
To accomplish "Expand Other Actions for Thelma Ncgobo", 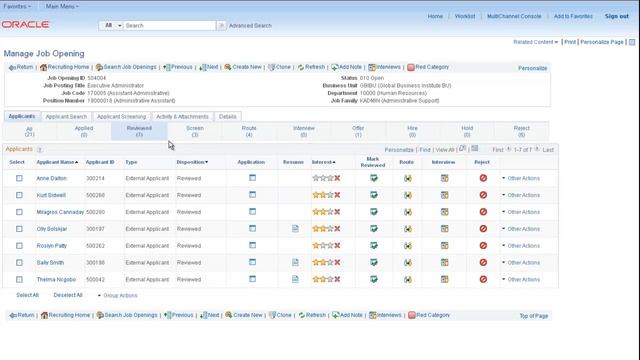I will point(521,280).
